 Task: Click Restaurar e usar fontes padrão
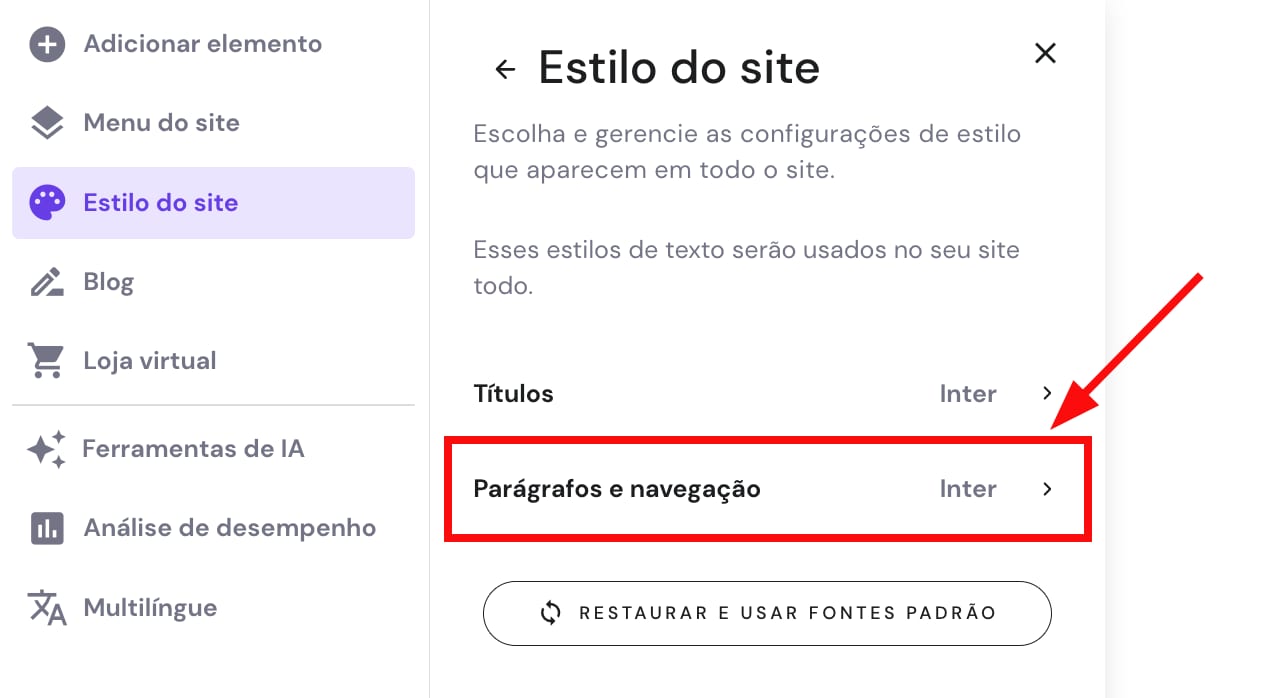(767, 613)
